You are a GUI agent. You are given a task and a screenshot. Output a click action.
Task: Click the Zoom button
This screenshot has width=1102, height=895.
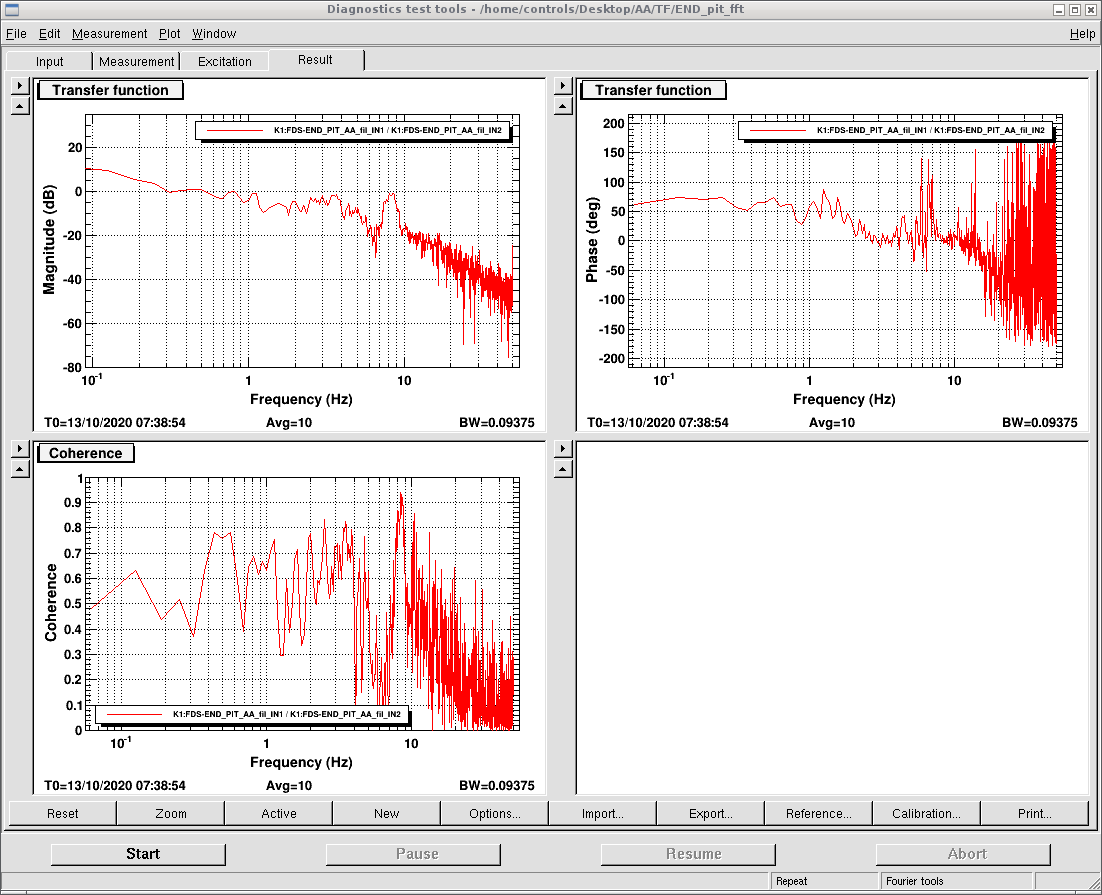pos(171,813)
